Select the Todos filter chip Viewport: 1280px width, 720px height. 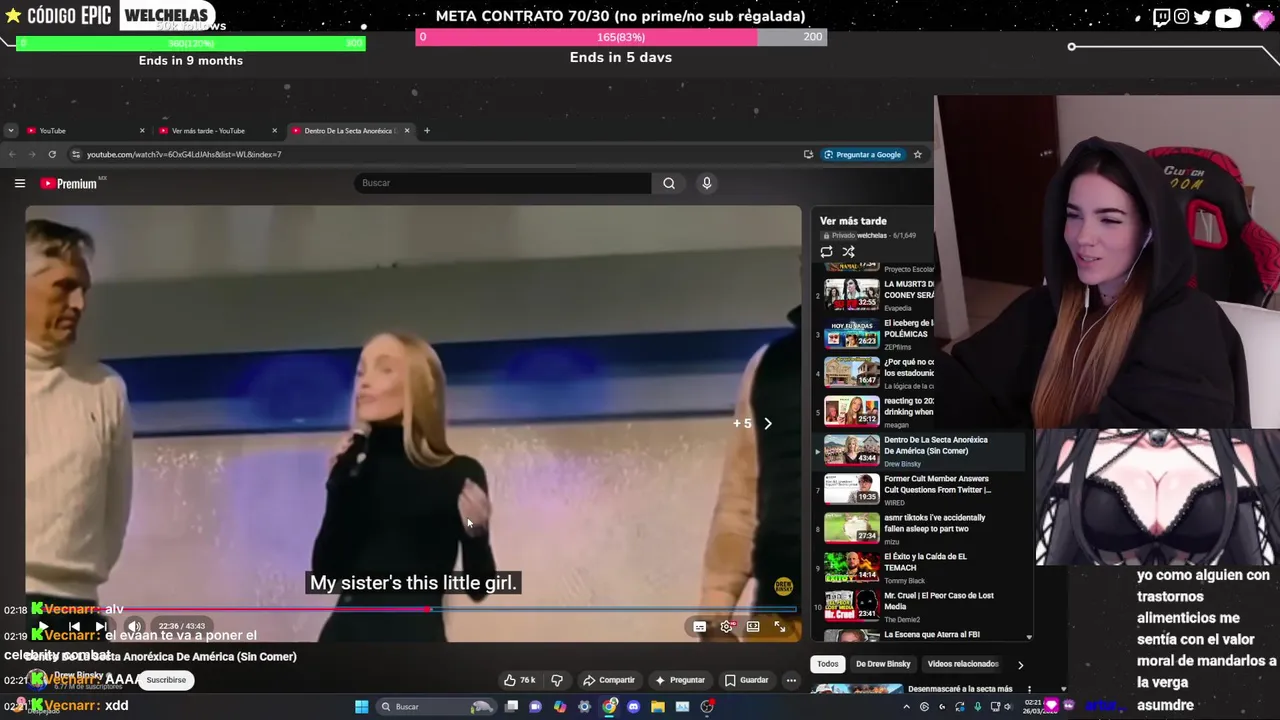(828, 664)
